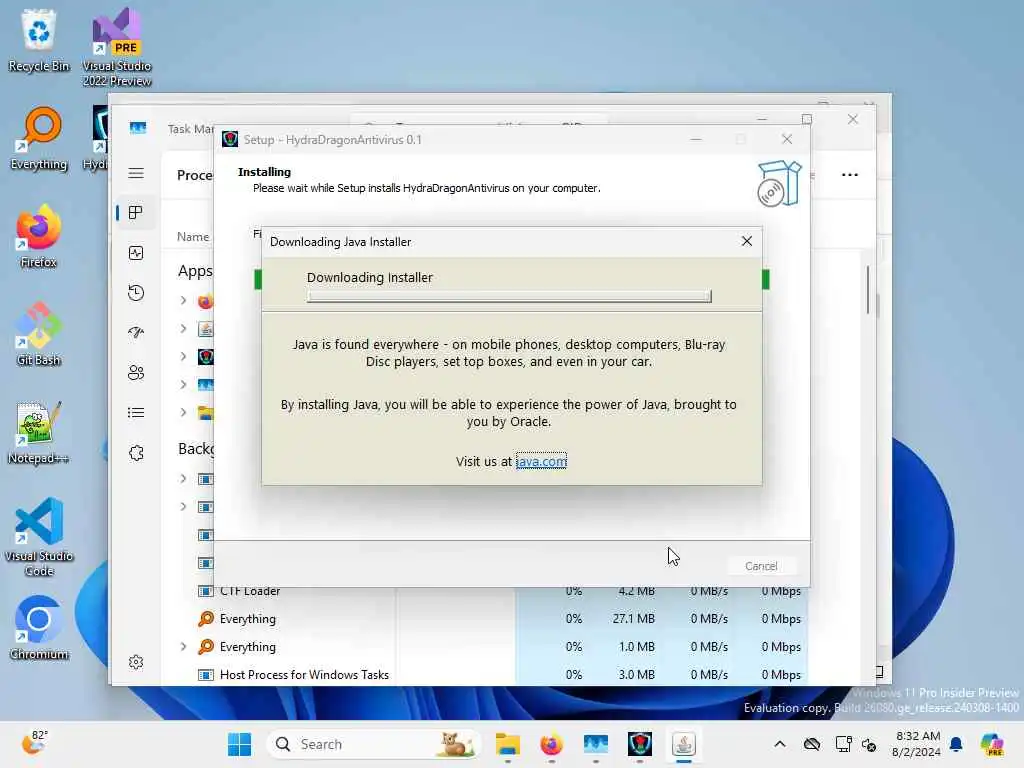Viewport: 1024px width, 768px height.
Task: Switch to HydraDragonAntivirus setup taskbar icon
Action: (640, 744)
